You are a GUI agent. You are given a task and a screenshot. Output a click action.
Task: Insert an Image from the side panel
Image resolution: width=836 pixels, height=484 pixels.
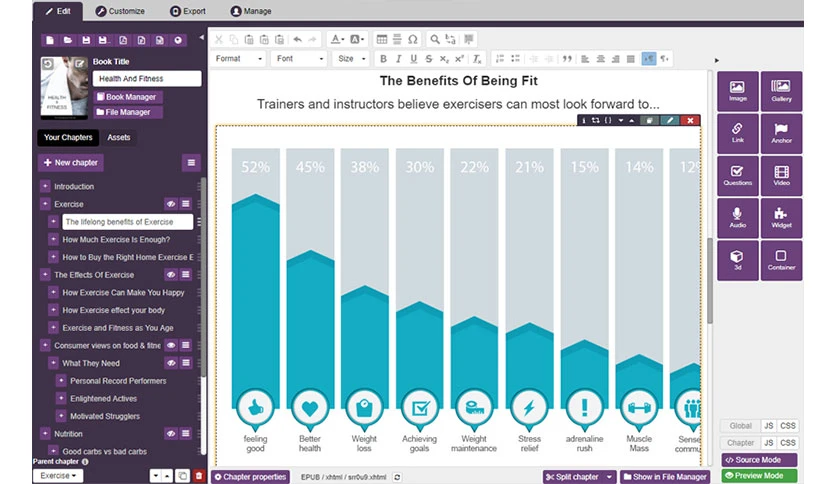pos(738,91)
